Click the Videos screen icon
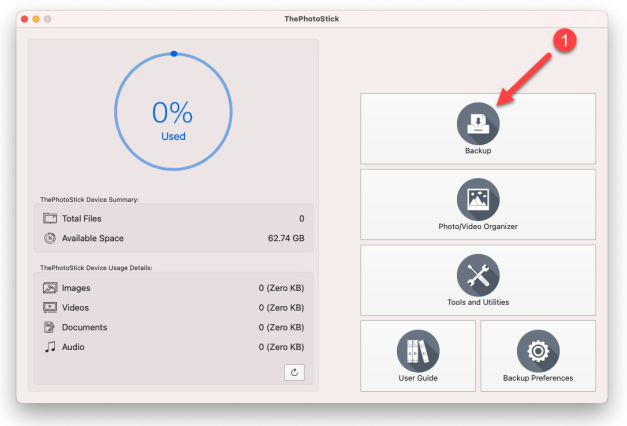This screenshot has width=627, height=426. [x=50, y=308]
